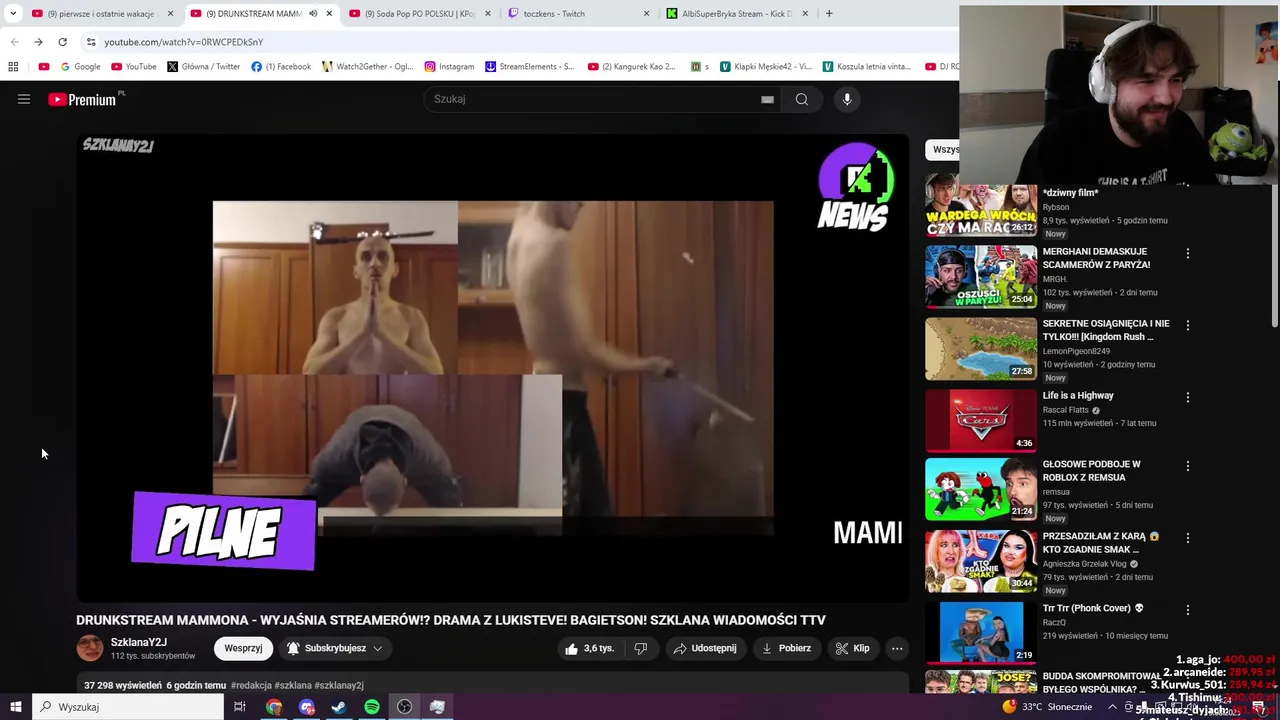Open the apps grid in bookmarks bar
Screen dimensions: 1280x720
[13, 67]
